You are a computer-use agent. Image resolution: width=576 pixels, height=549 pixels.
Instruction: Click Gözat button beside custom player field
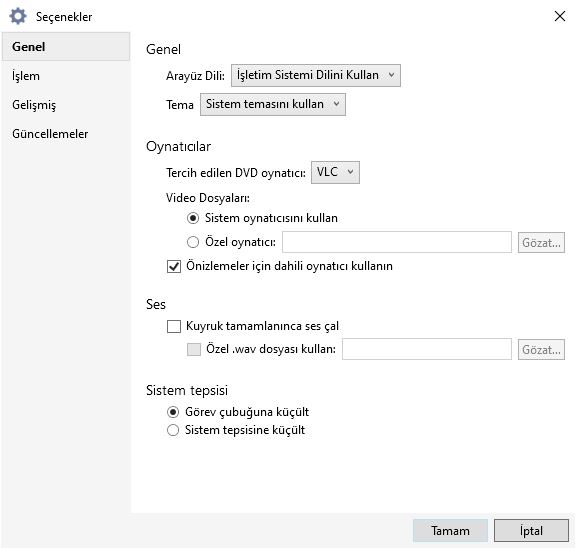pos(541,243)
